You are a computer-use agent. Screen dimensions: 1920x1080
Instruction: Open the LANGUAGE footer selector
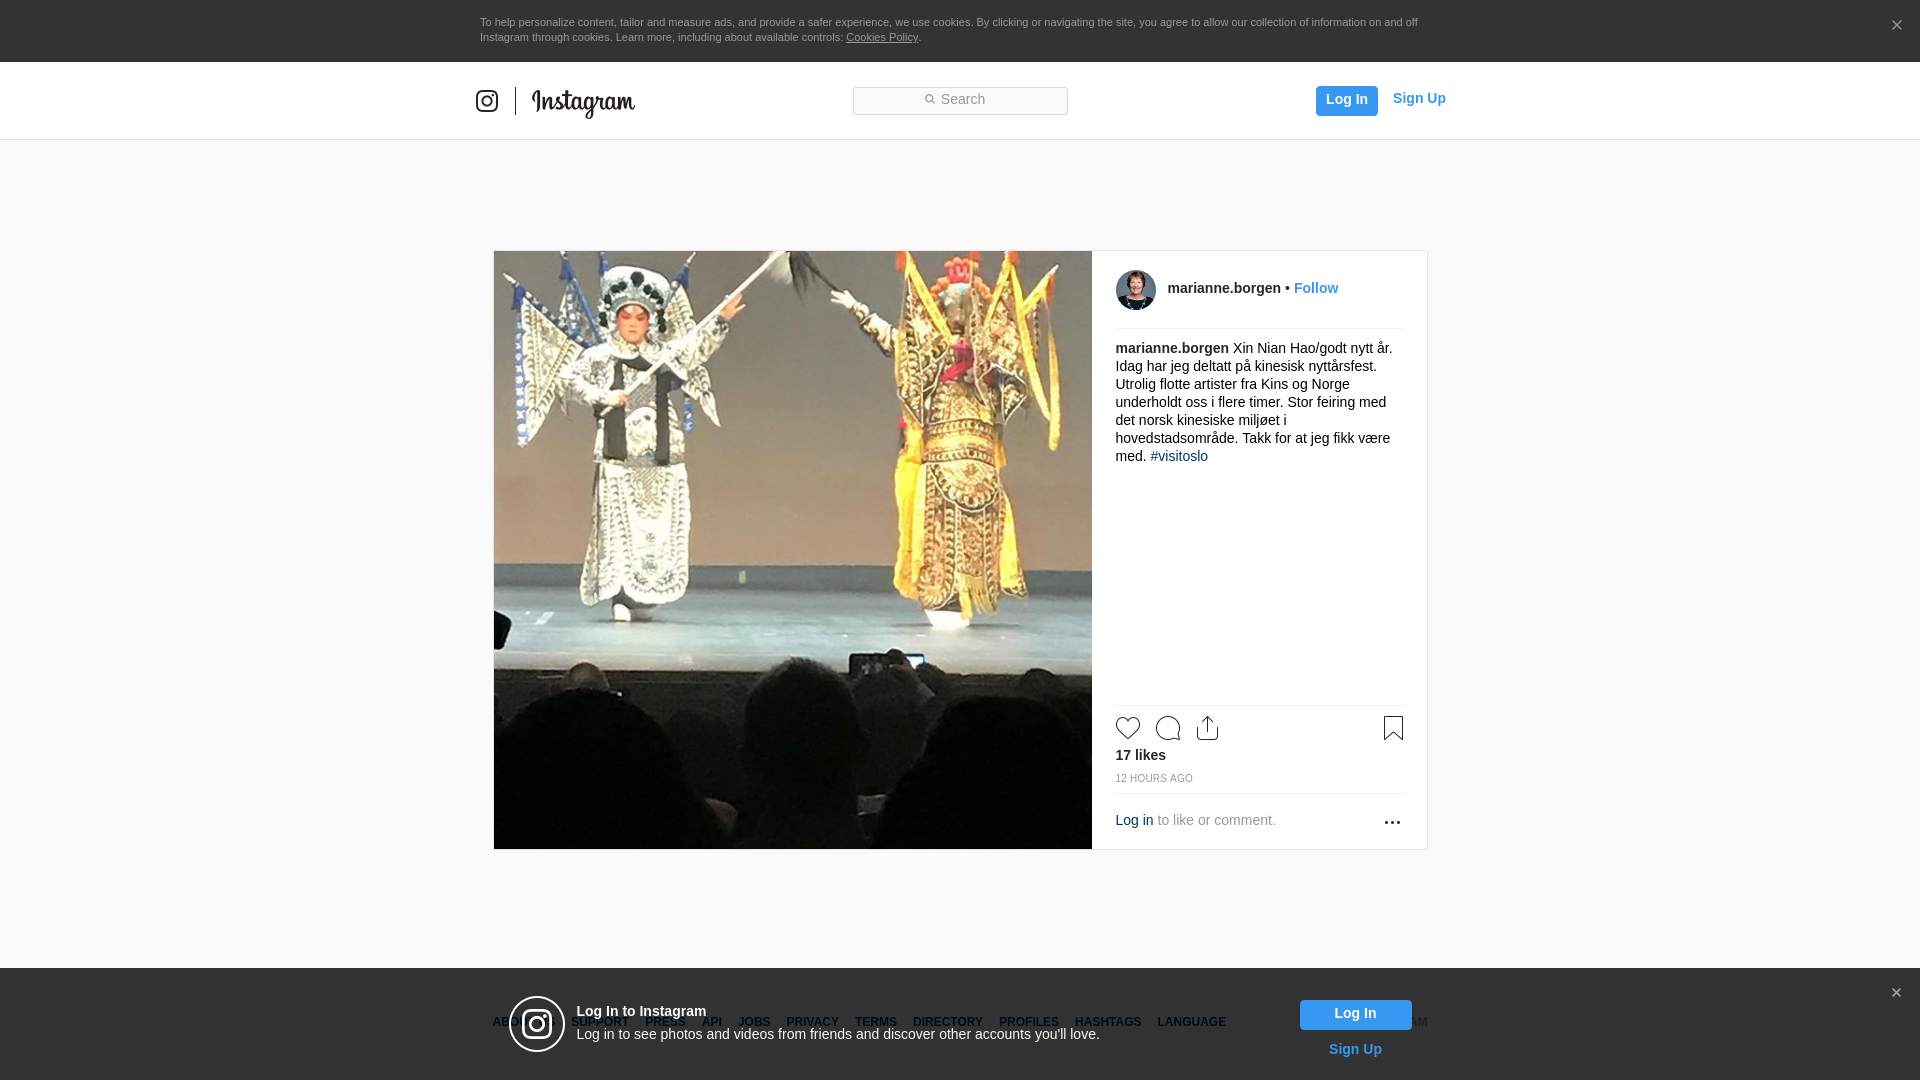click(1191, 1022)
